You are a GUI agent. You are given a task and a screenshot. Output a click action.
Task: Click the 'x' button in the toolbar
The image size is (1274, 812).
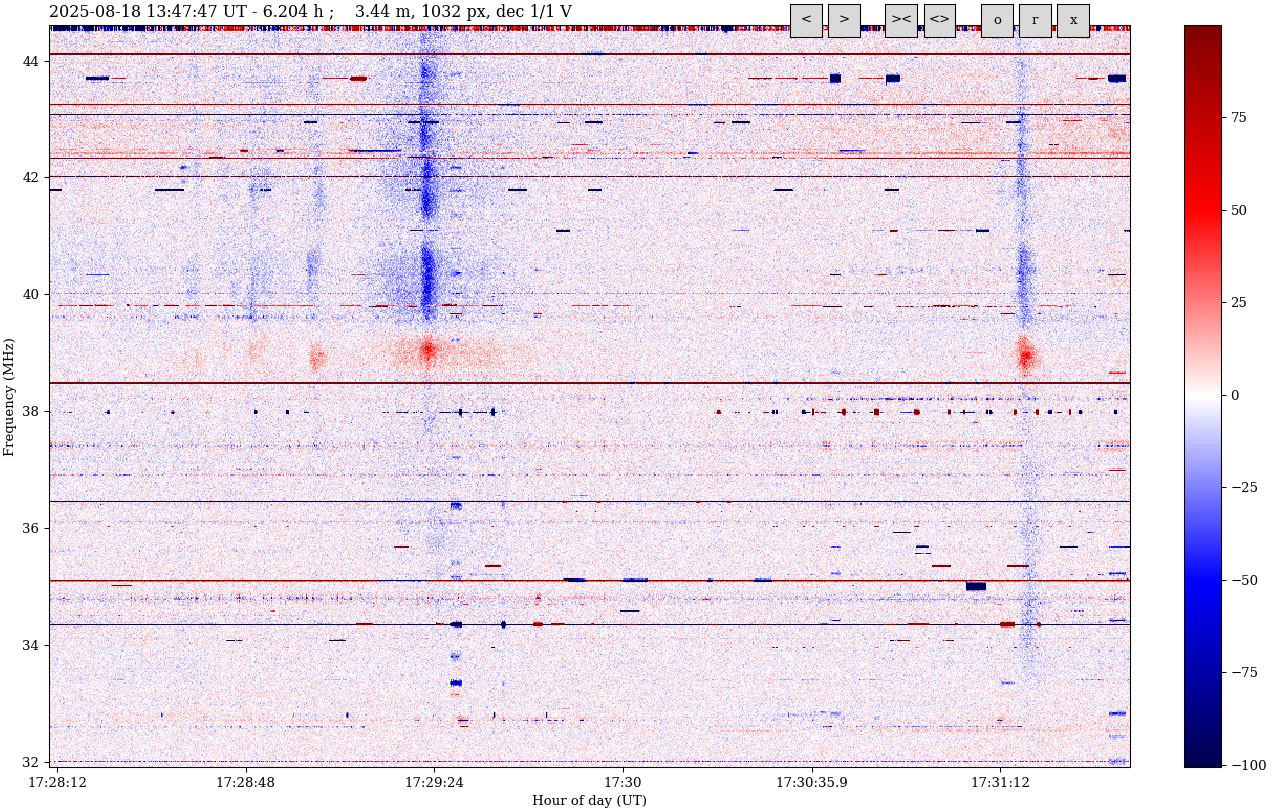[1073, 20]
